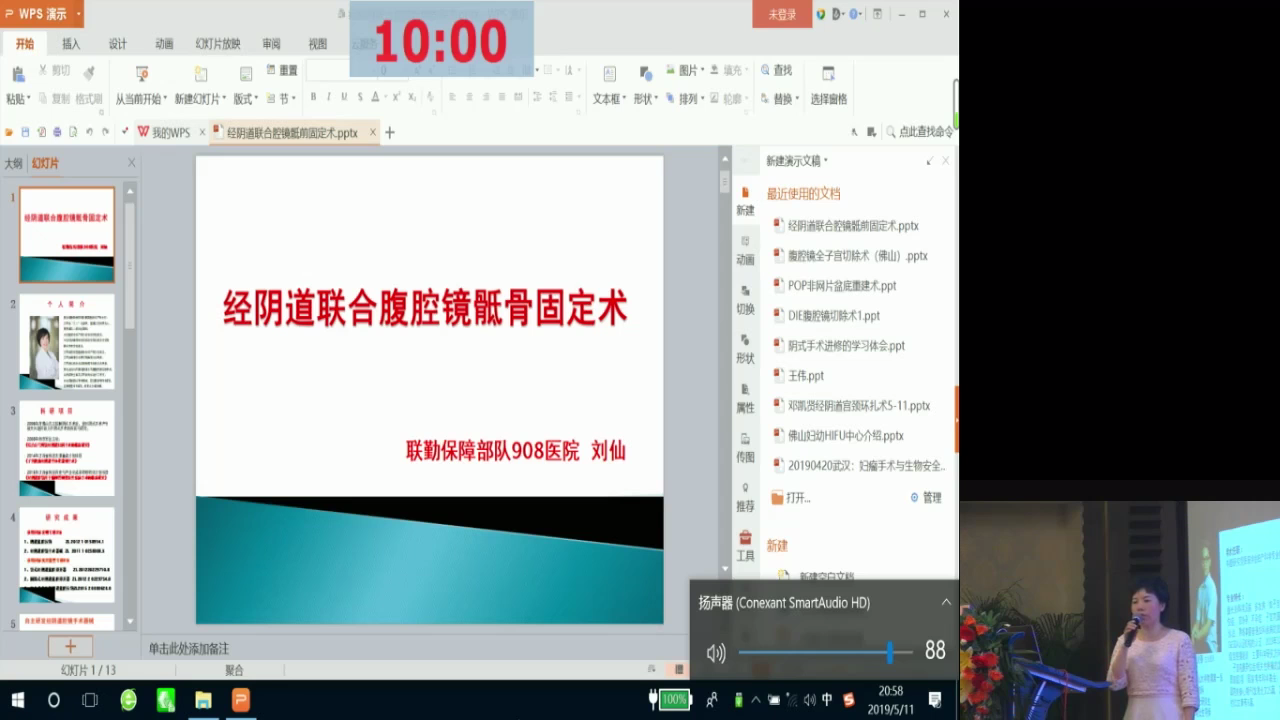Image resolution: width=1280 pixels, height=720 pixels.
Task: Toggle bold formatting with the B button
Action: coord(313,97)
